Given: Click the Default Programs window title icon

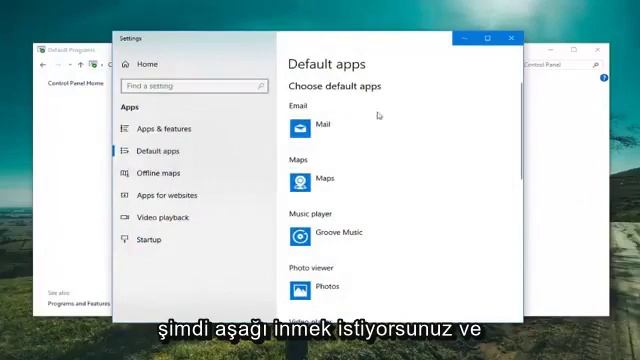Looking at the screenshot, I should click(x=41, y=50).
